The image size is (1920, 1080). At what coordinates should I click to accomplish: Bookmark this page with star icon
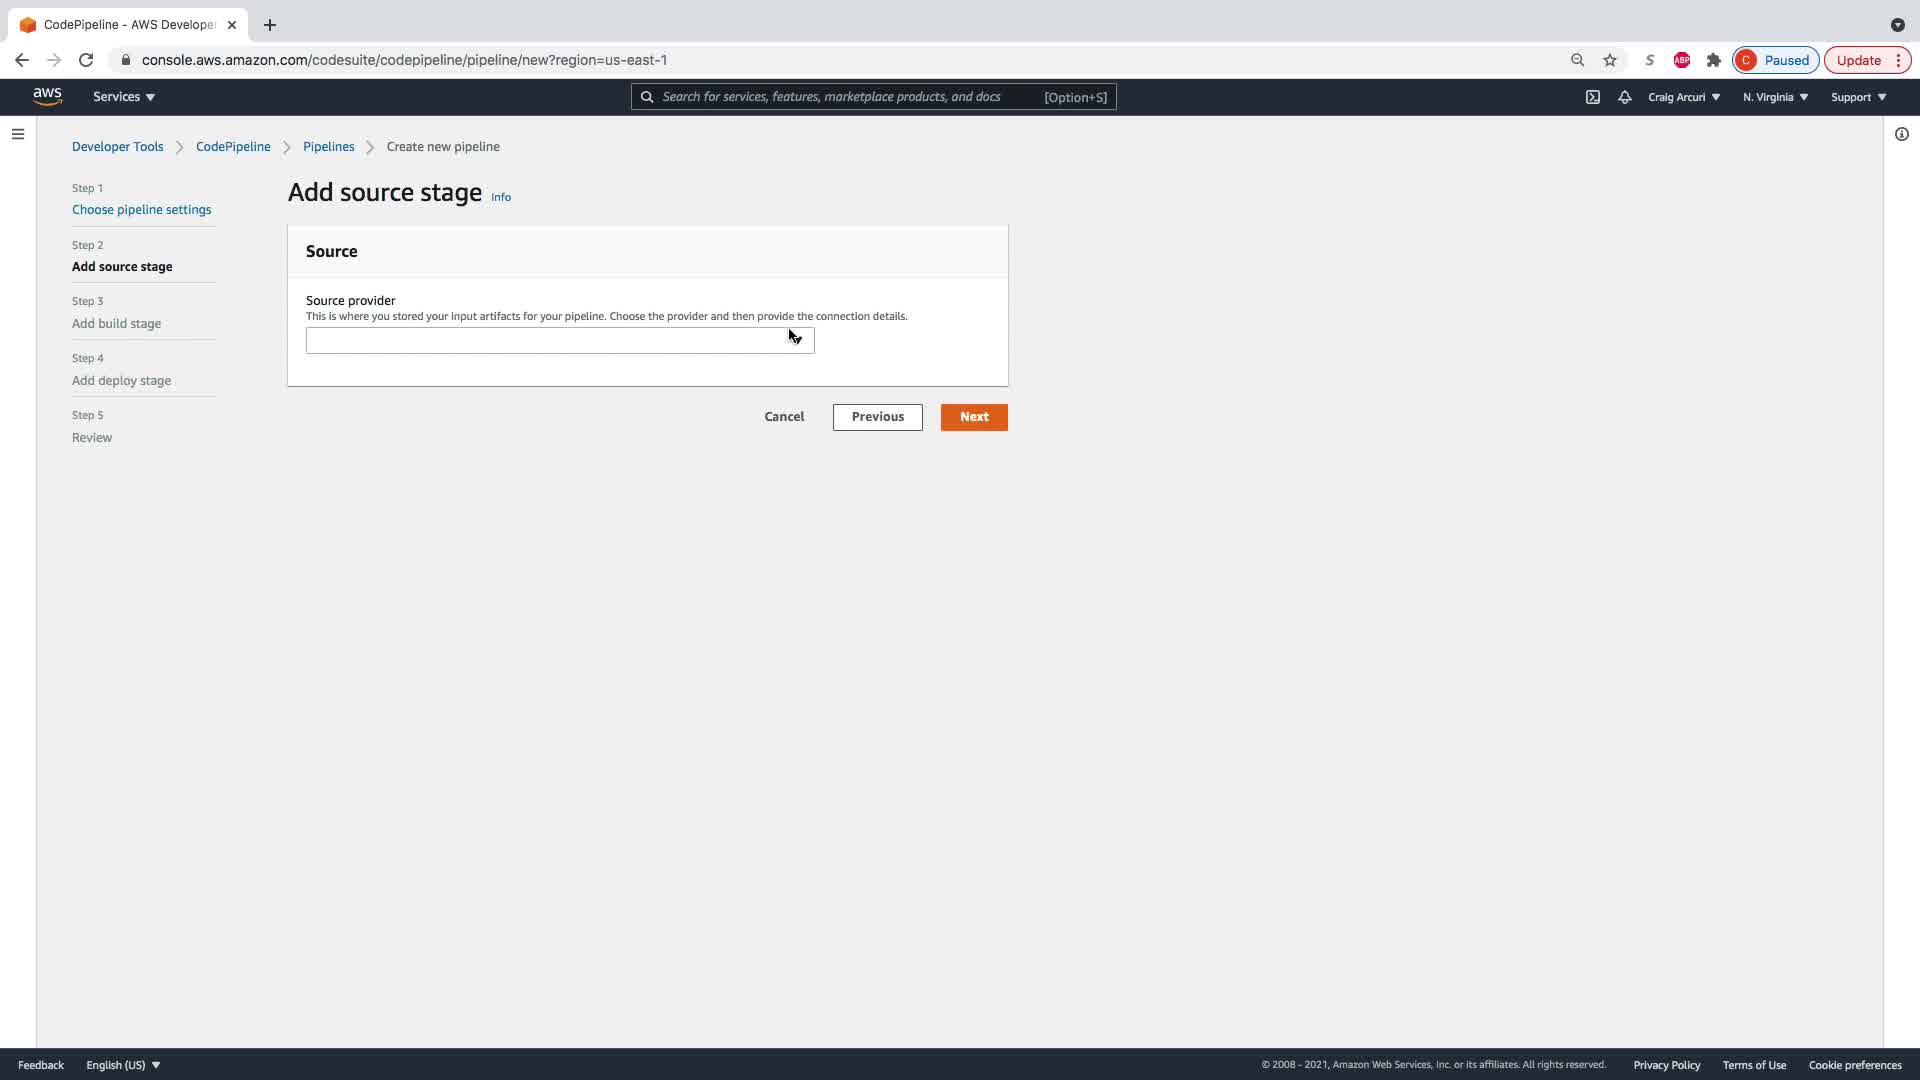pos(1610,60)
